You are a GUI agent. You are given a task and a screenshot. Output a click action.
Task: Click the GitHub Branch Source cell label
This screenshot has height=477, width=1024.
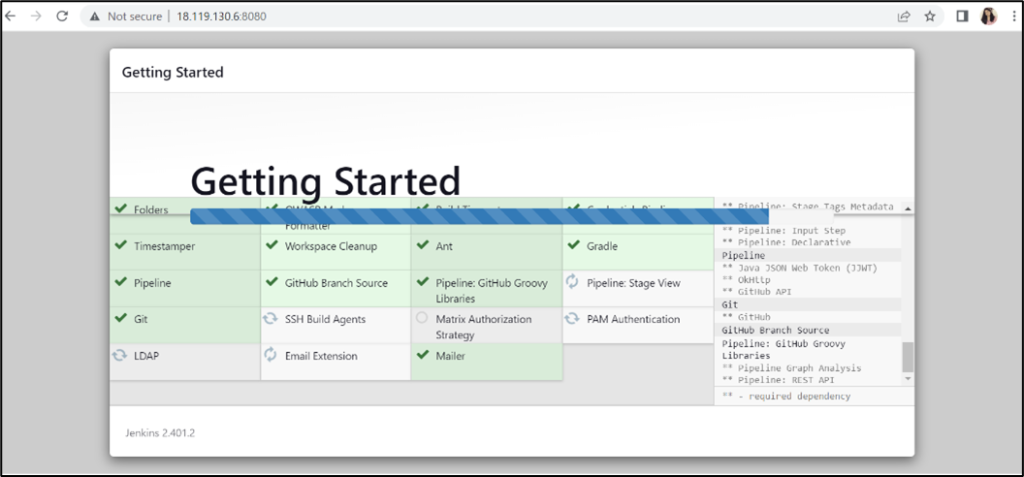(336, 283)
